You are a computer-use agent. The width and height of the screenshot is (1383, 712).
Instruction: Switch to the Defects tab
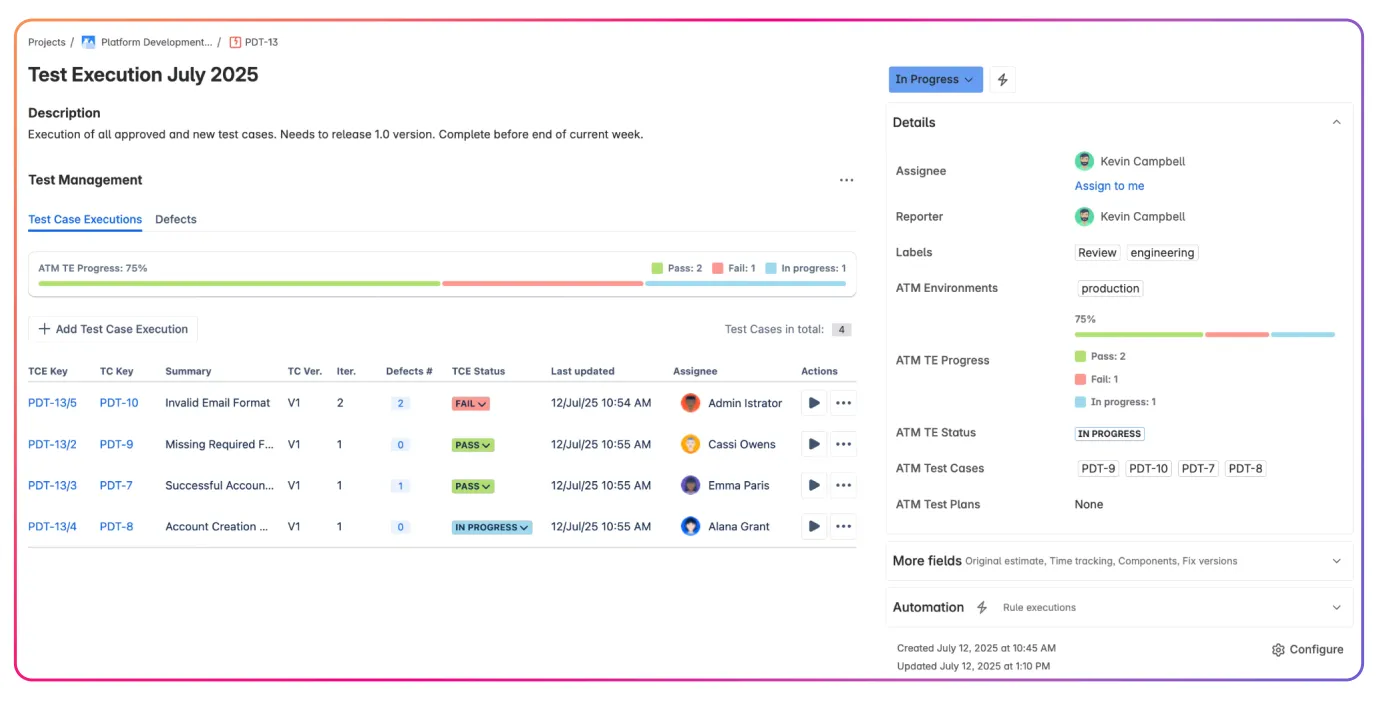click(x=175, y=219)
